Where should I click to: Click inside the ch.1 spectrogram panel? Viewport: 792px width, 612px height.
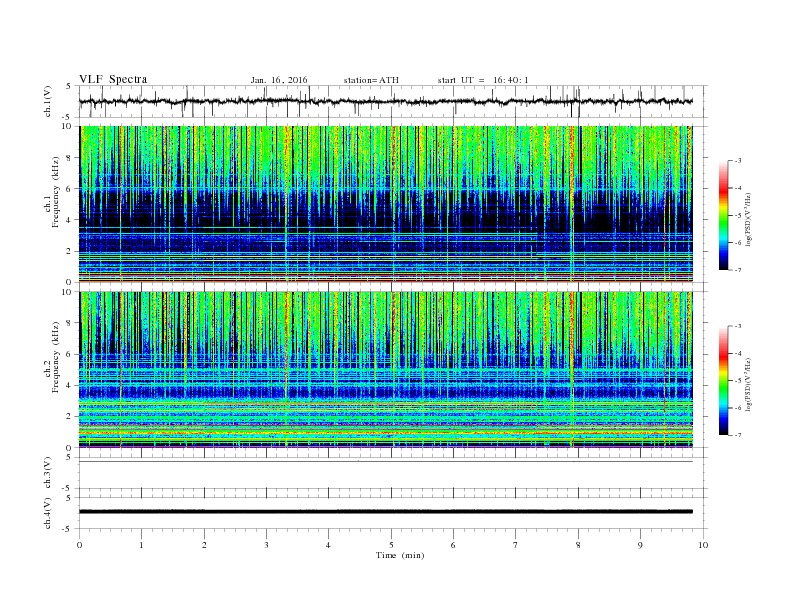(x=385, y=204)
